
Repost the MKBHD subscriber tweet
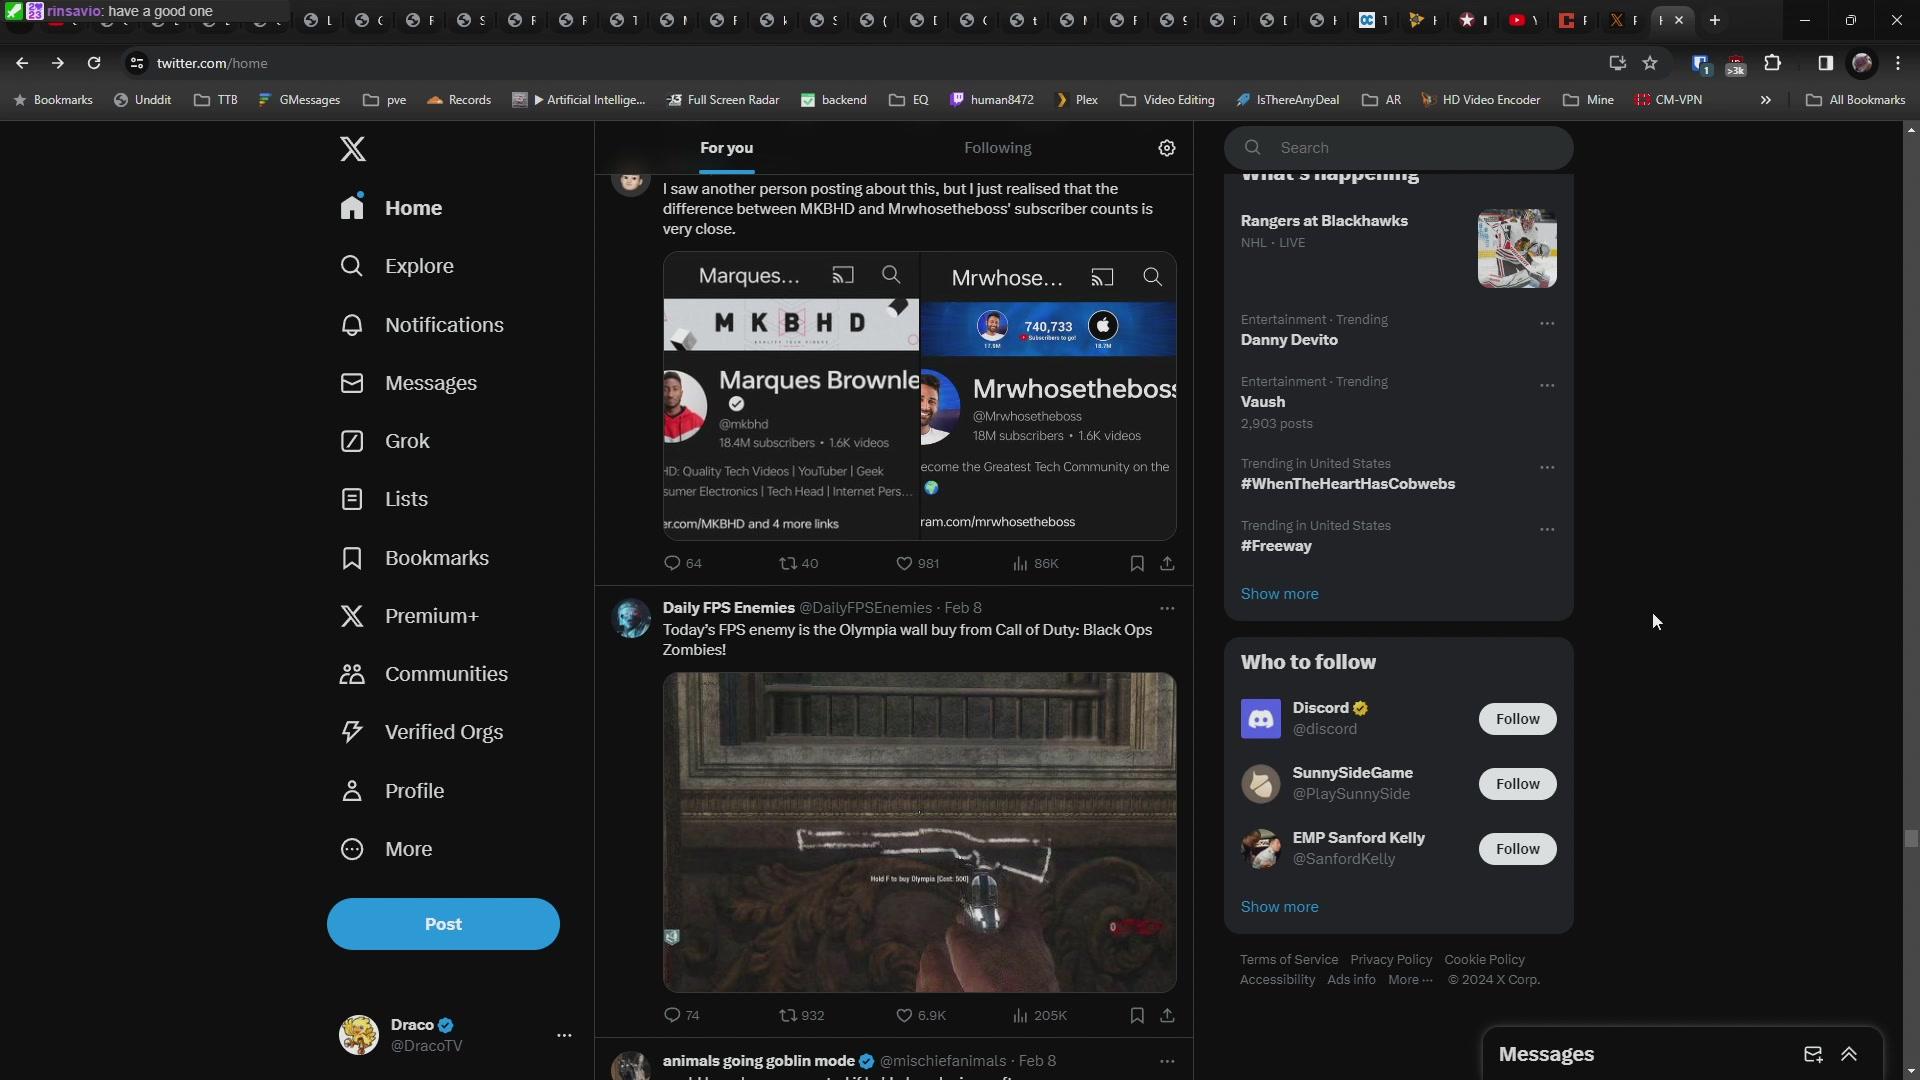click(799, 564)
